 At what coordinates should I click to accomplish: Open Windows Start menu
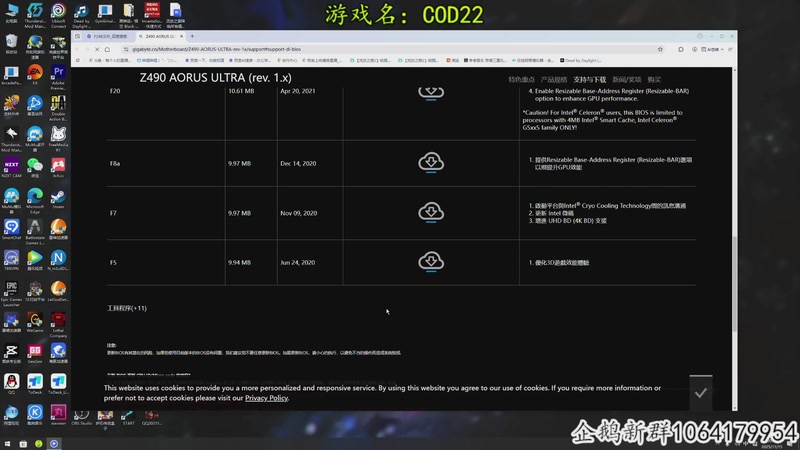[x=7, y=444]
